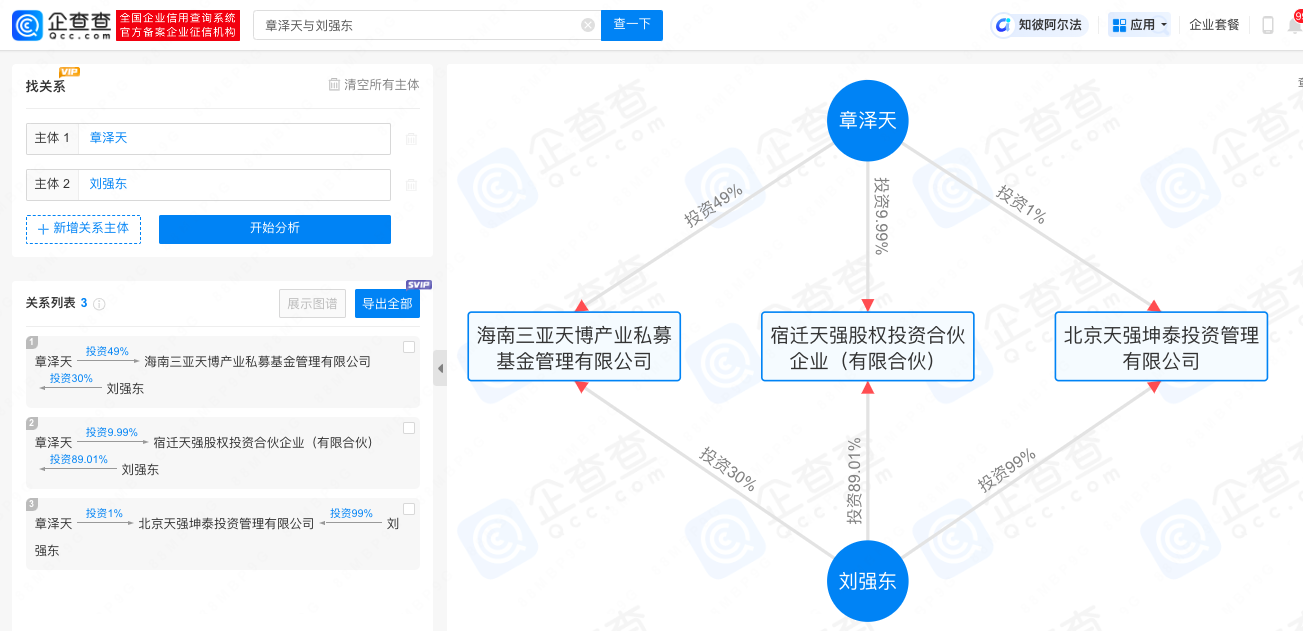Click the 找关系 panel heading
The width and height of the screenshot is (1303, 631).
tap(46, 86)
